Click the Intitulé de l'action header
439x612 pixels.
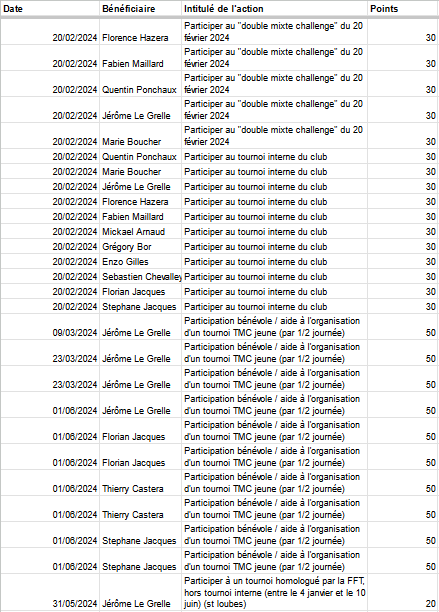(x=274, y=8)
